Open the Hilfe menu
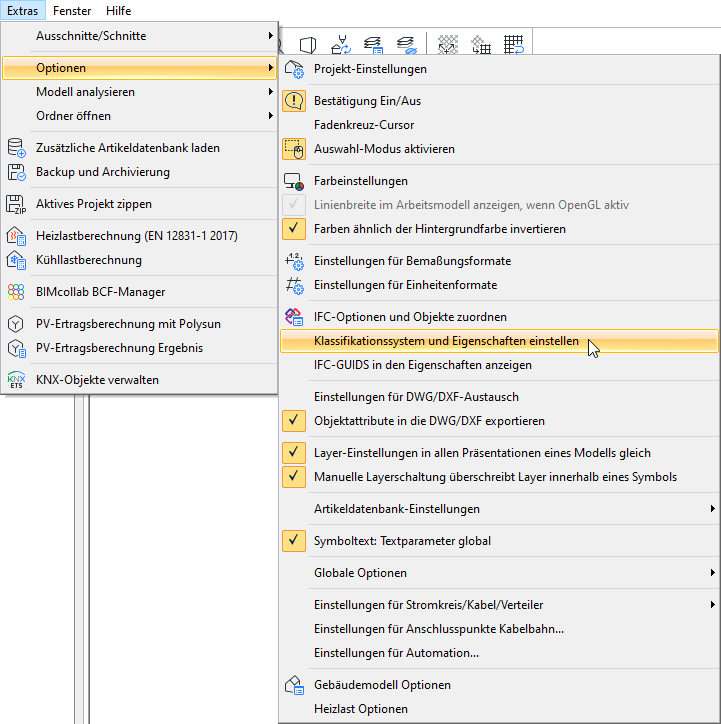 (x=119, y=10)
